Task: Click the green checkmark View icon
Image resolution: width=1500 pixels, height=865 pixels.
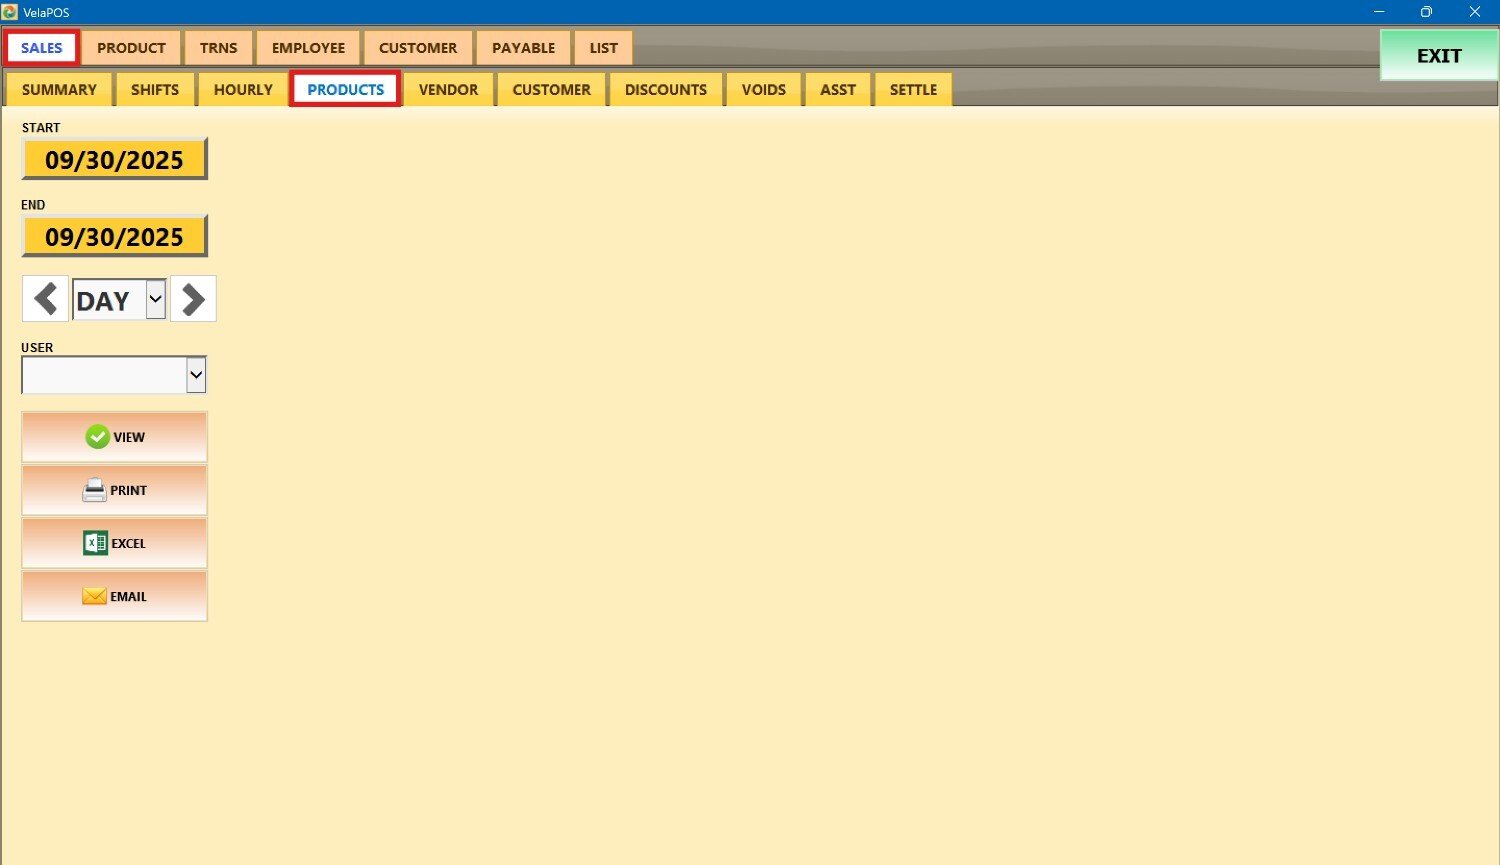Action: (x=97, y=437)
